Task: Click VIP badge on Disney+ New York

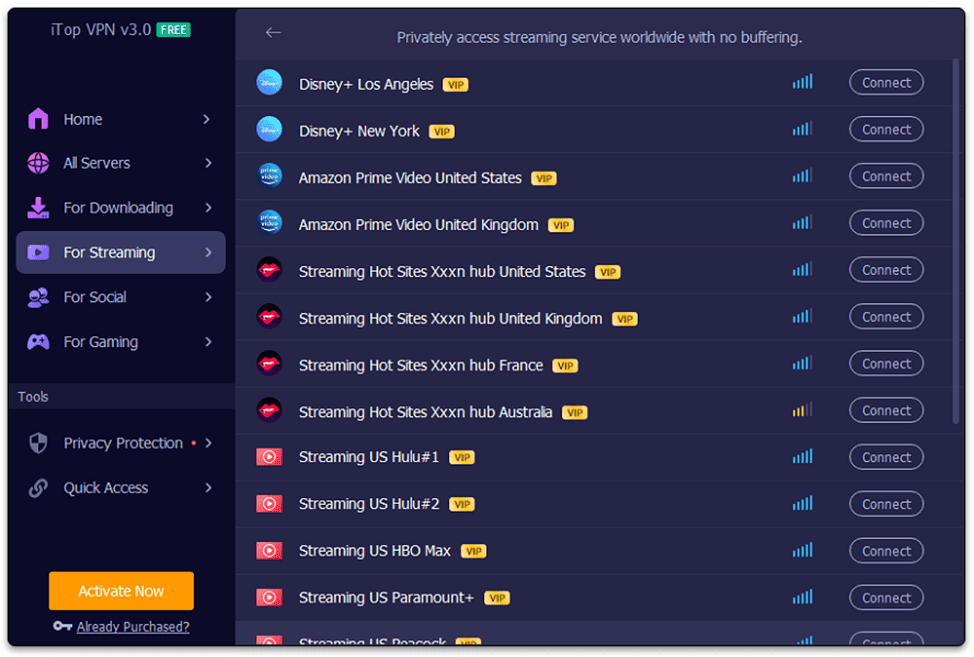Action: point(442,132)
